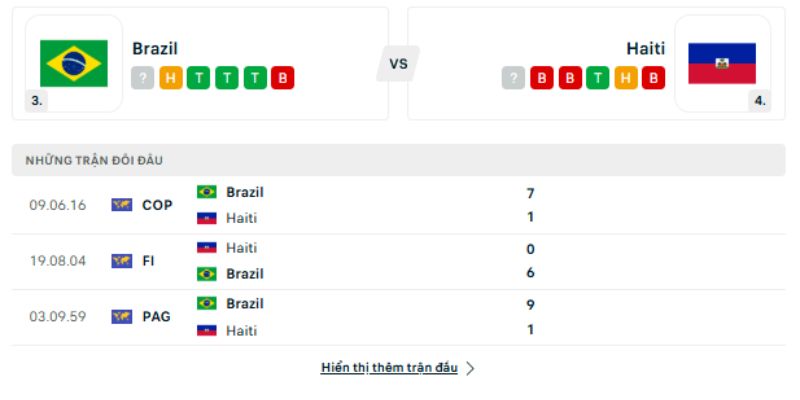Image resolution: width=800 pixels, height=400 pixels.
Task: Click Haiti's green T form badge
Action: 597,78
